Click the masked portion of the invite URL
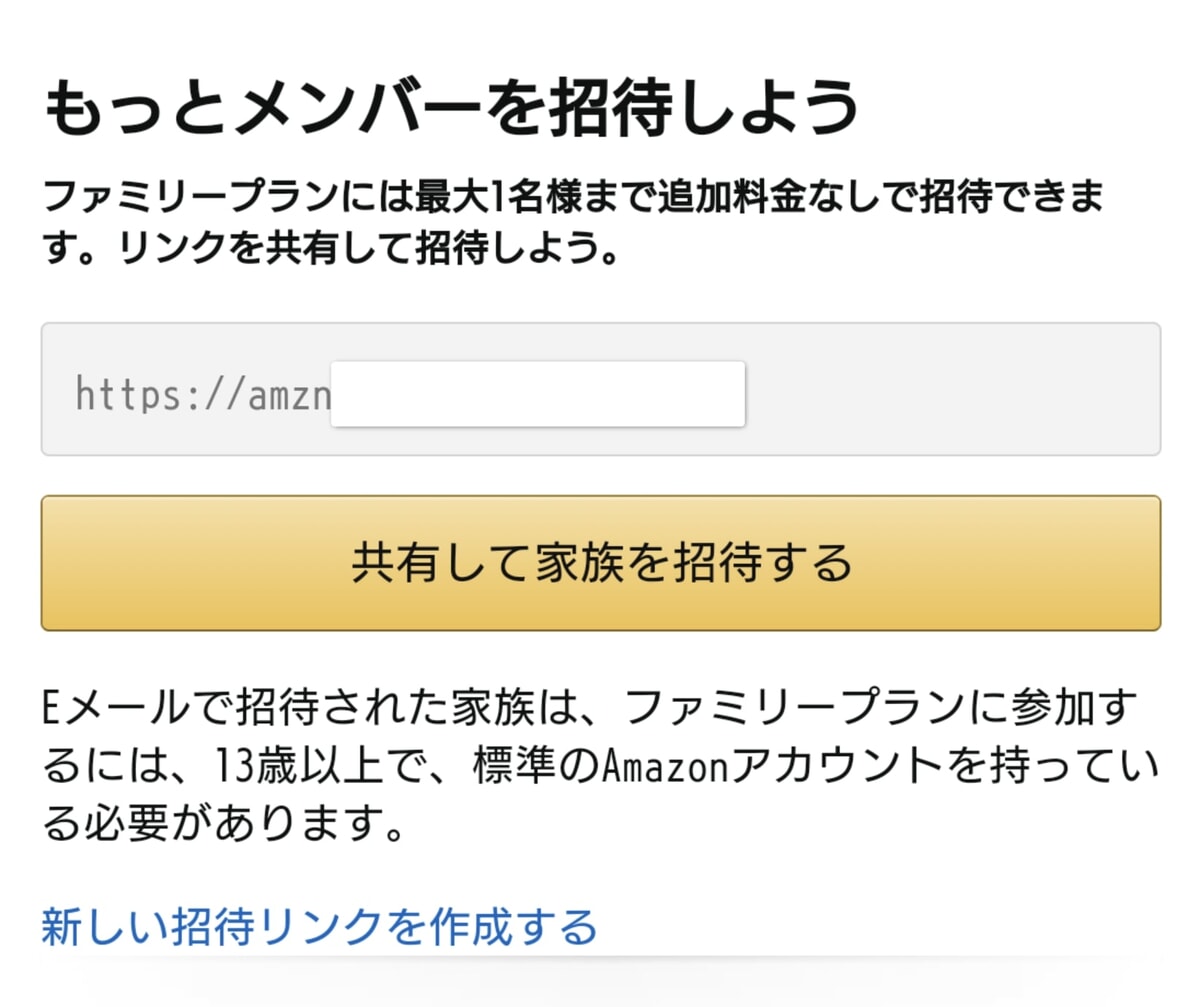The width and height of the screenshot is (1200, 1007). (537, 392)
